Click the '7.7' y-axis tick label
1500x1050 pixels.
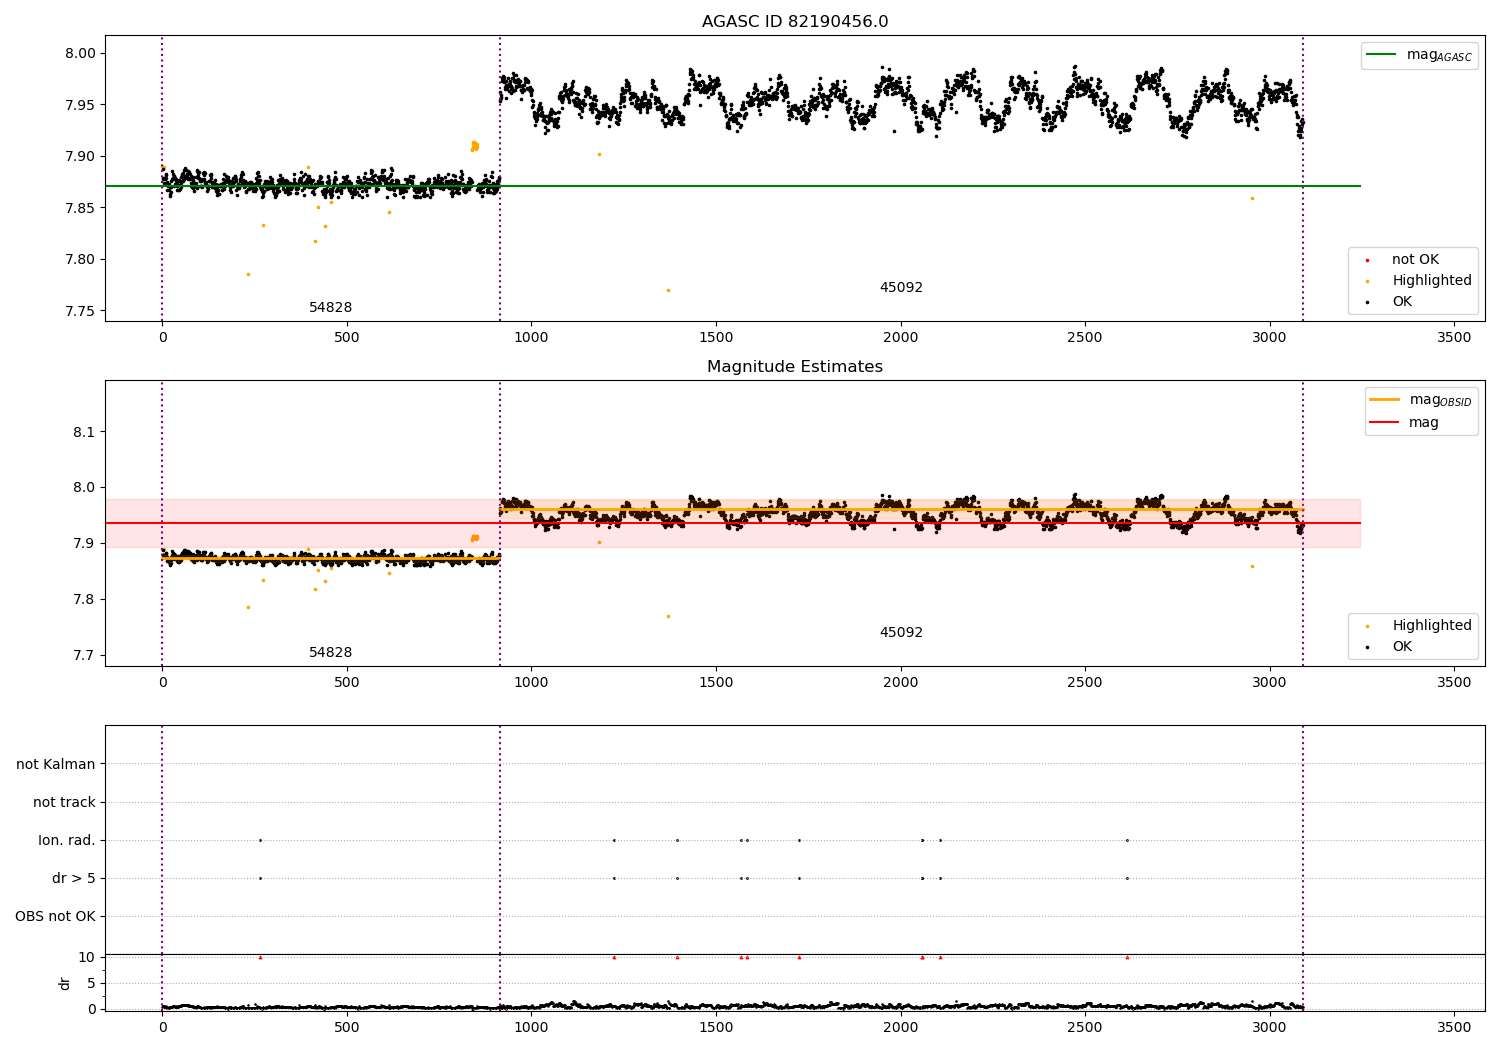tap(84, 656)
